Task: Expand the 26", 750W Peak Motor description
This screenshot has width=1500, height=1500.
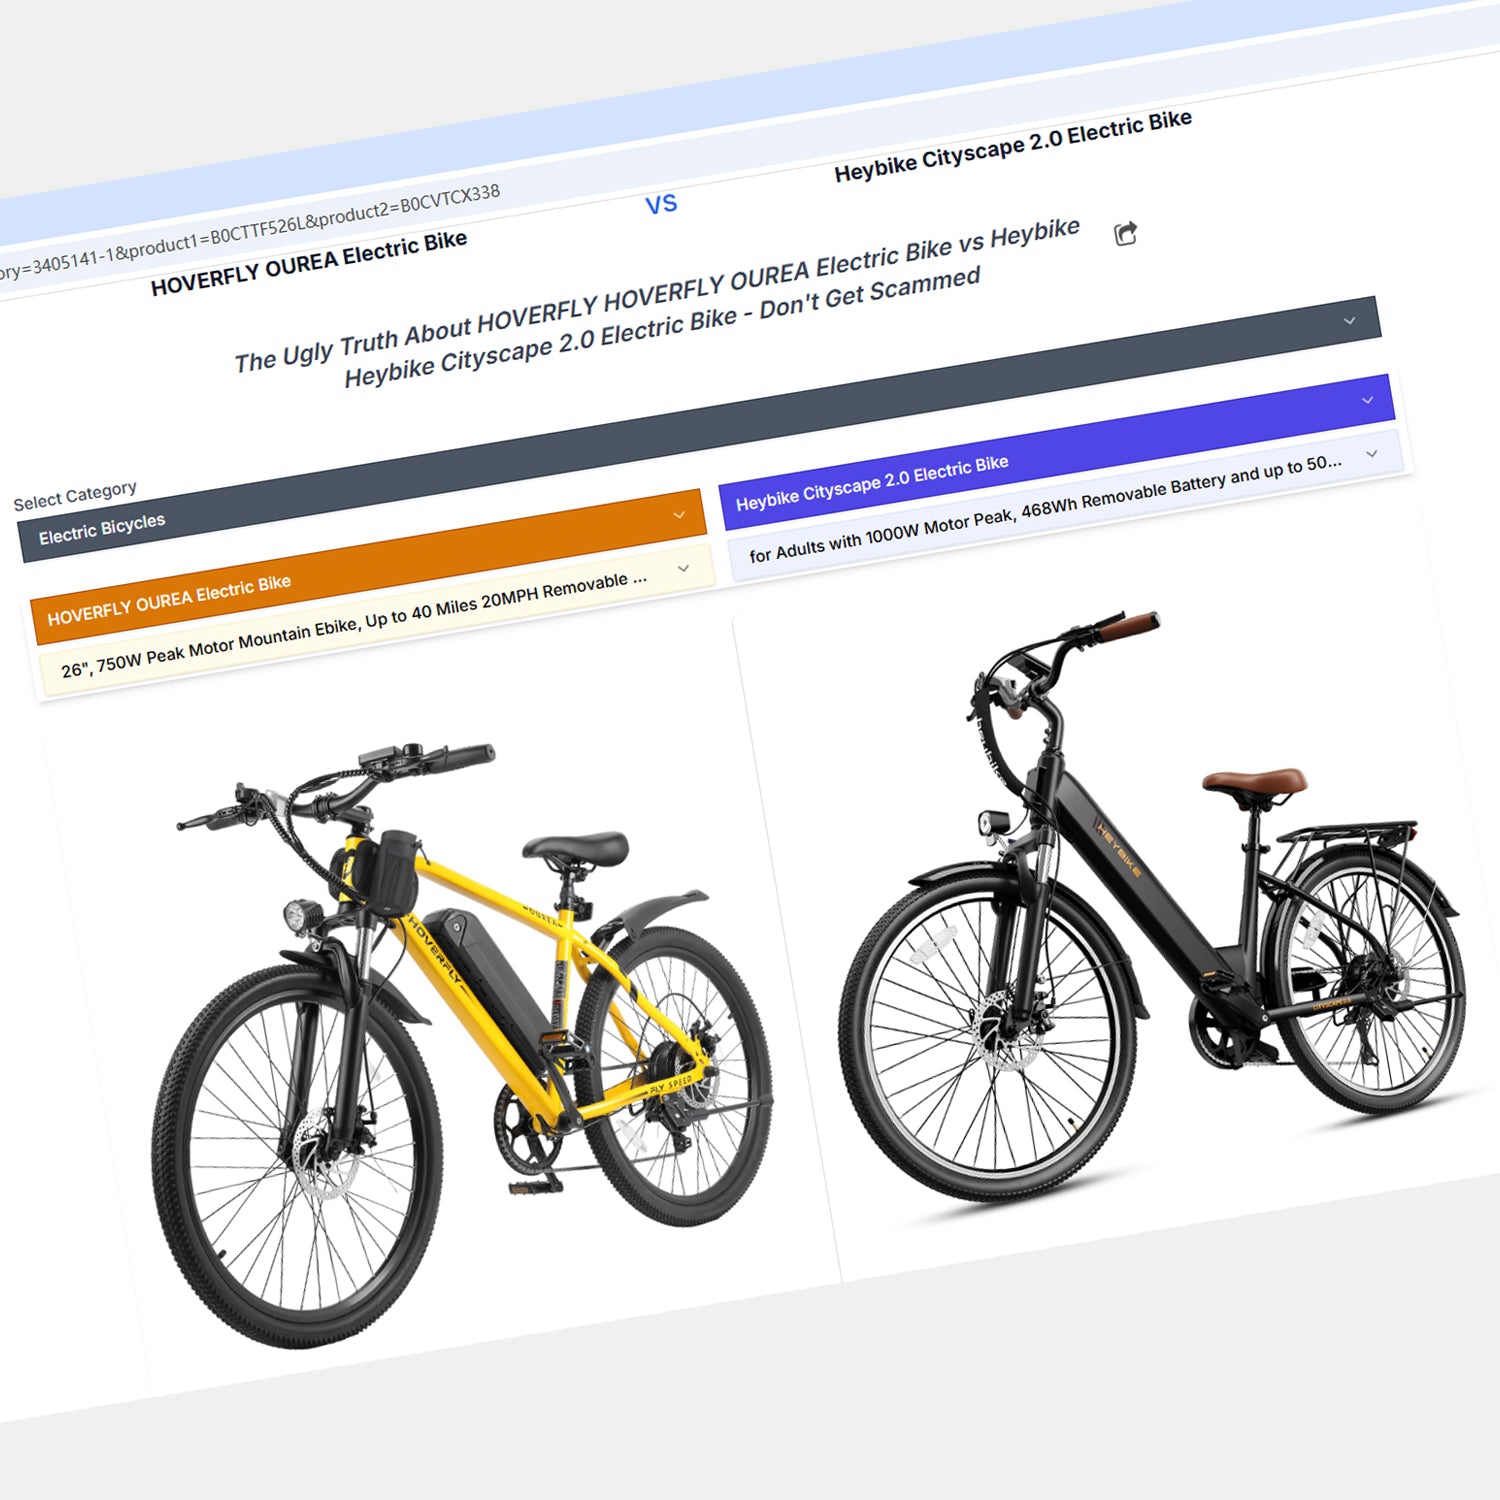Action: [x=376, y=620]
